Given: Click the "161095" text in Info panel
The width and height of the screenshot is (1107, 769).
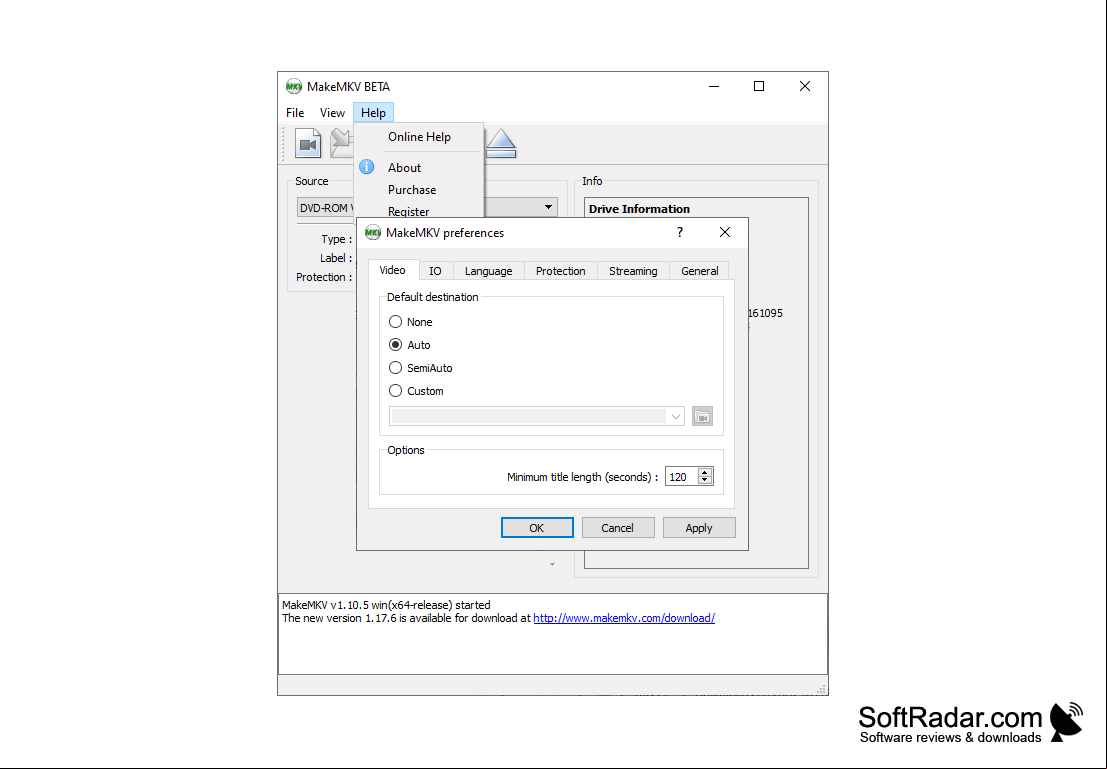Looking at the screenshot, I should tap(765, 313).
